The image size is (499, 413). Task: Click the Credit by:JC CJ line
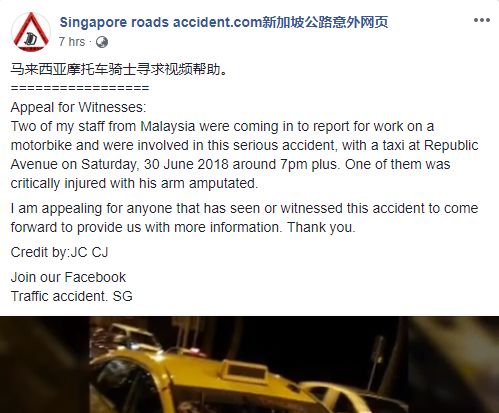(x=59, y=252)
